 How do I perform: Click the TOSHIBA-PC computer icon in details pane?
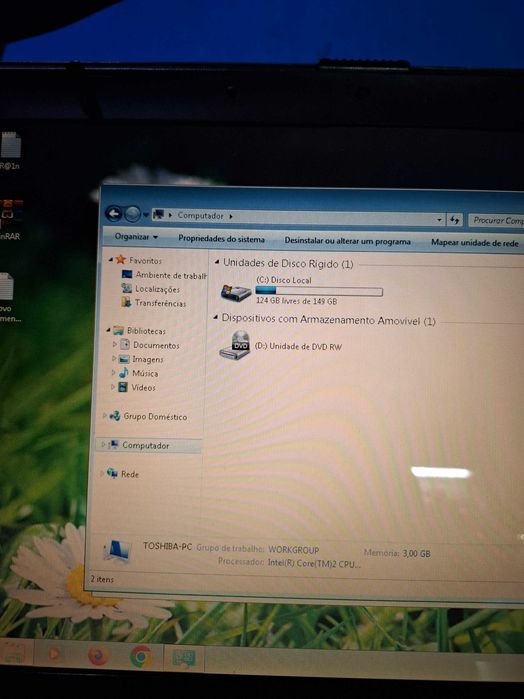pyautogui.click(x=116, y=550)
